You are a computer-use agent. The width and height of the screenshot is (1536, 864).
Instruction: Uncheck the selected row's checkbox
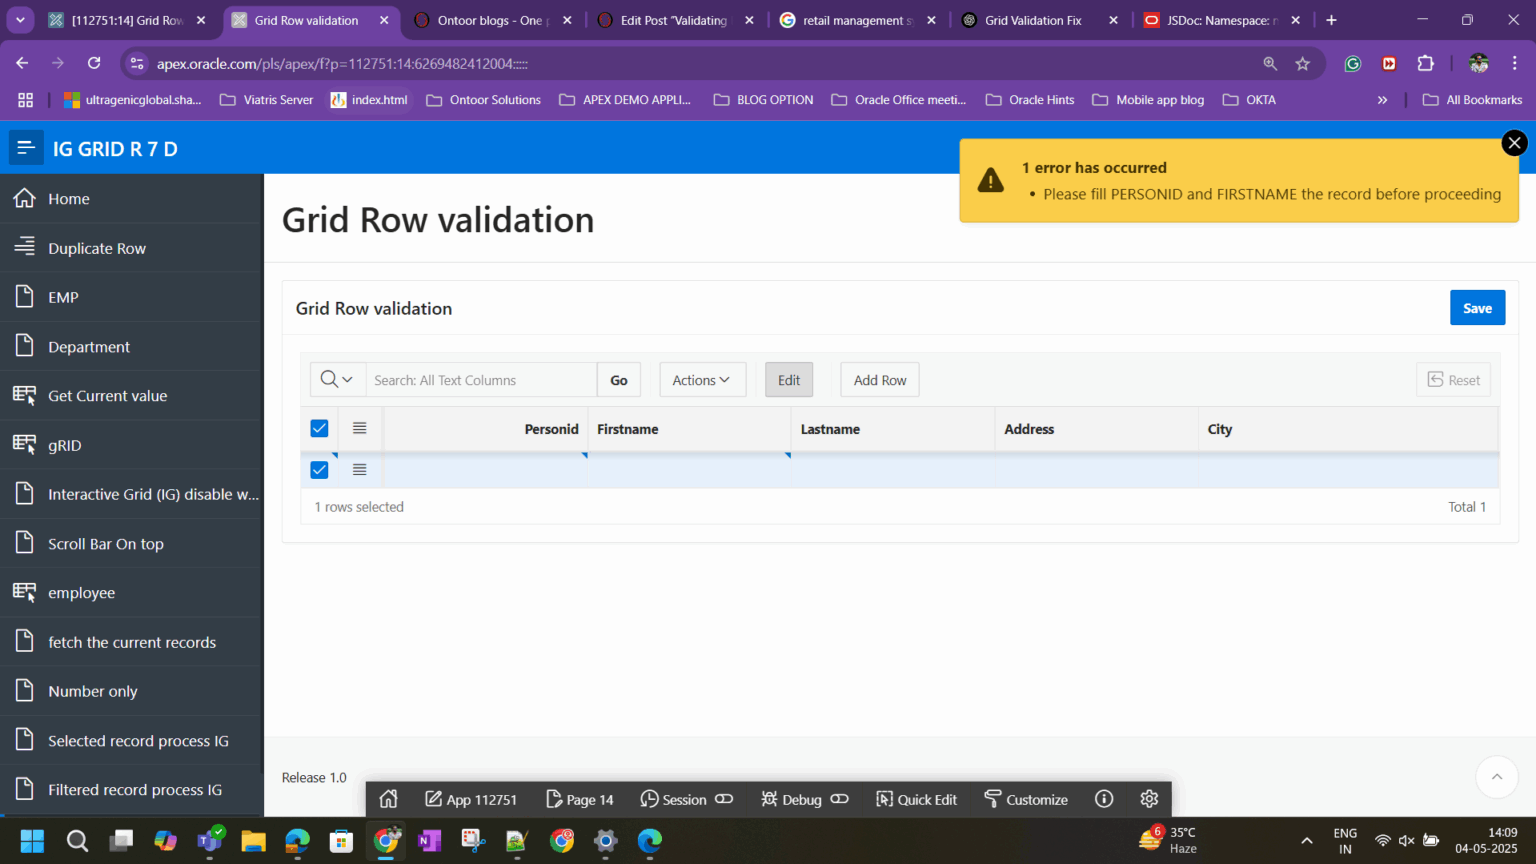(319, 469)
